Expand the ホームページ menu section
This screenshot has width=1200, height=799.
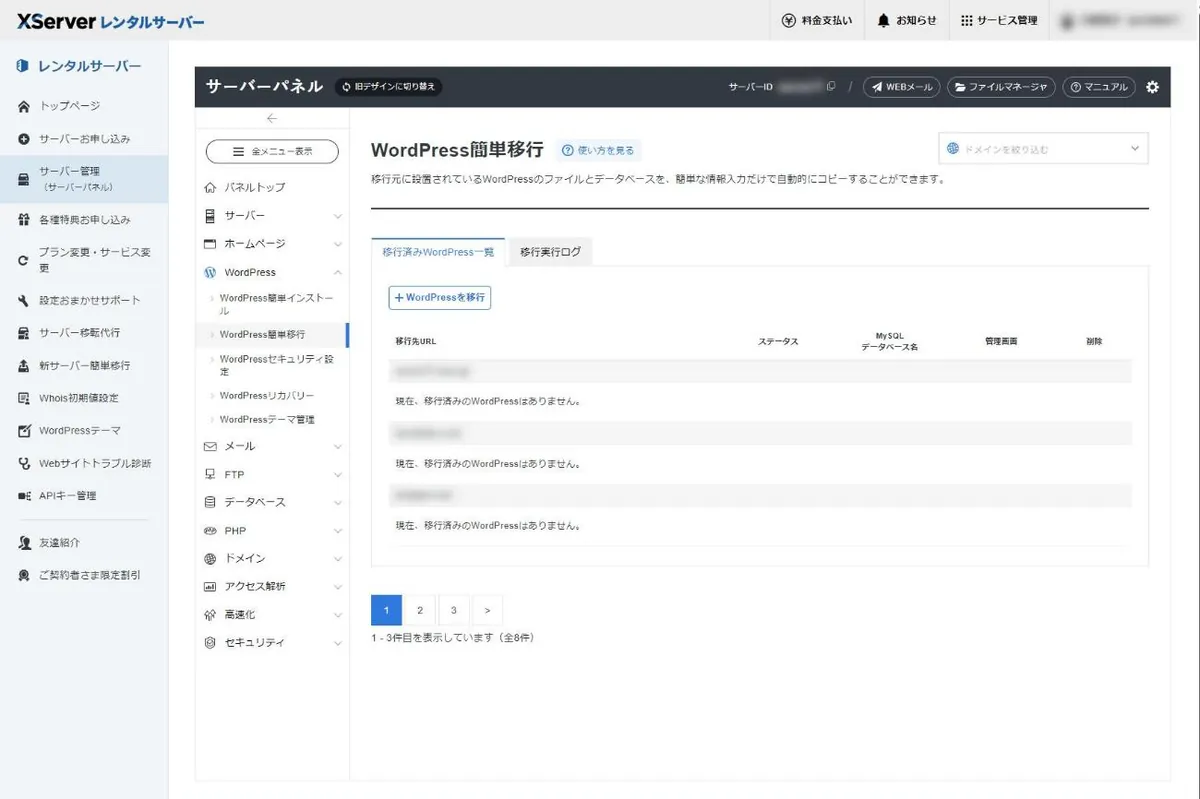click(x=272, y=244)
